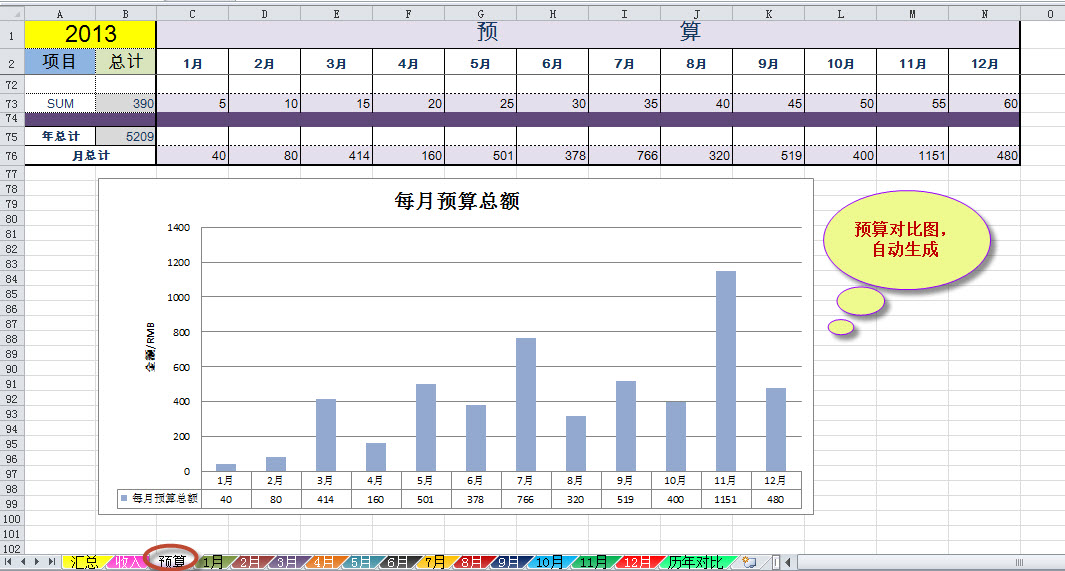Click the SUM label cell
Image resolution: width=1065 pixels, height=571 pixels.
click(x=60, y=103)
